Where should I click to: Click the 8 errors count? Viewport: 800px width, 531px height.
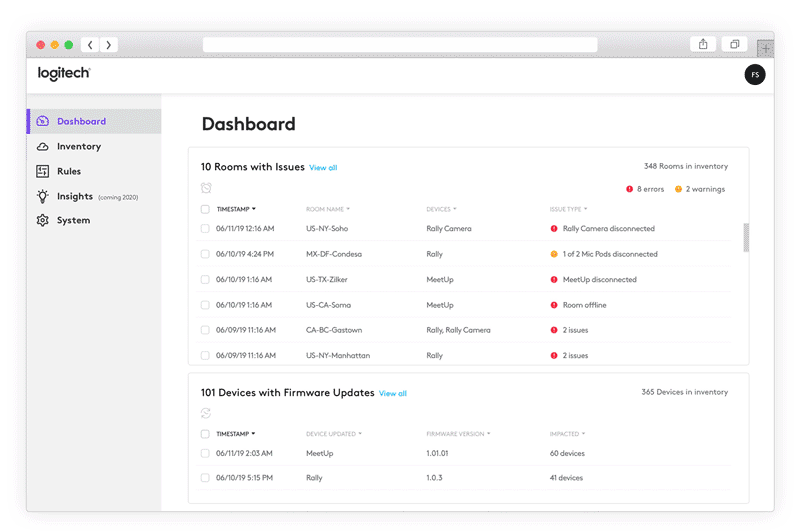pyautogui.click(x=651, y=189)
